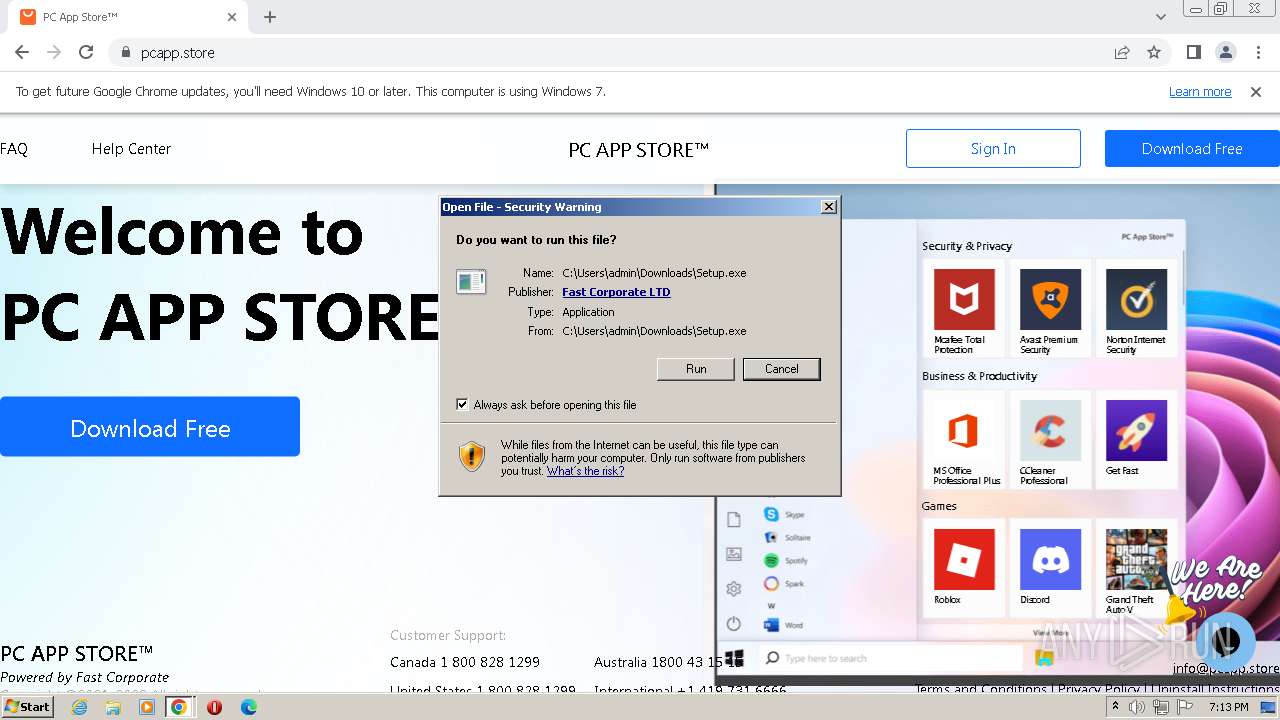This screenshot has width=1280, height=720.
Task: Click the Security & Privacy category heading
Action: coord(967,246)
